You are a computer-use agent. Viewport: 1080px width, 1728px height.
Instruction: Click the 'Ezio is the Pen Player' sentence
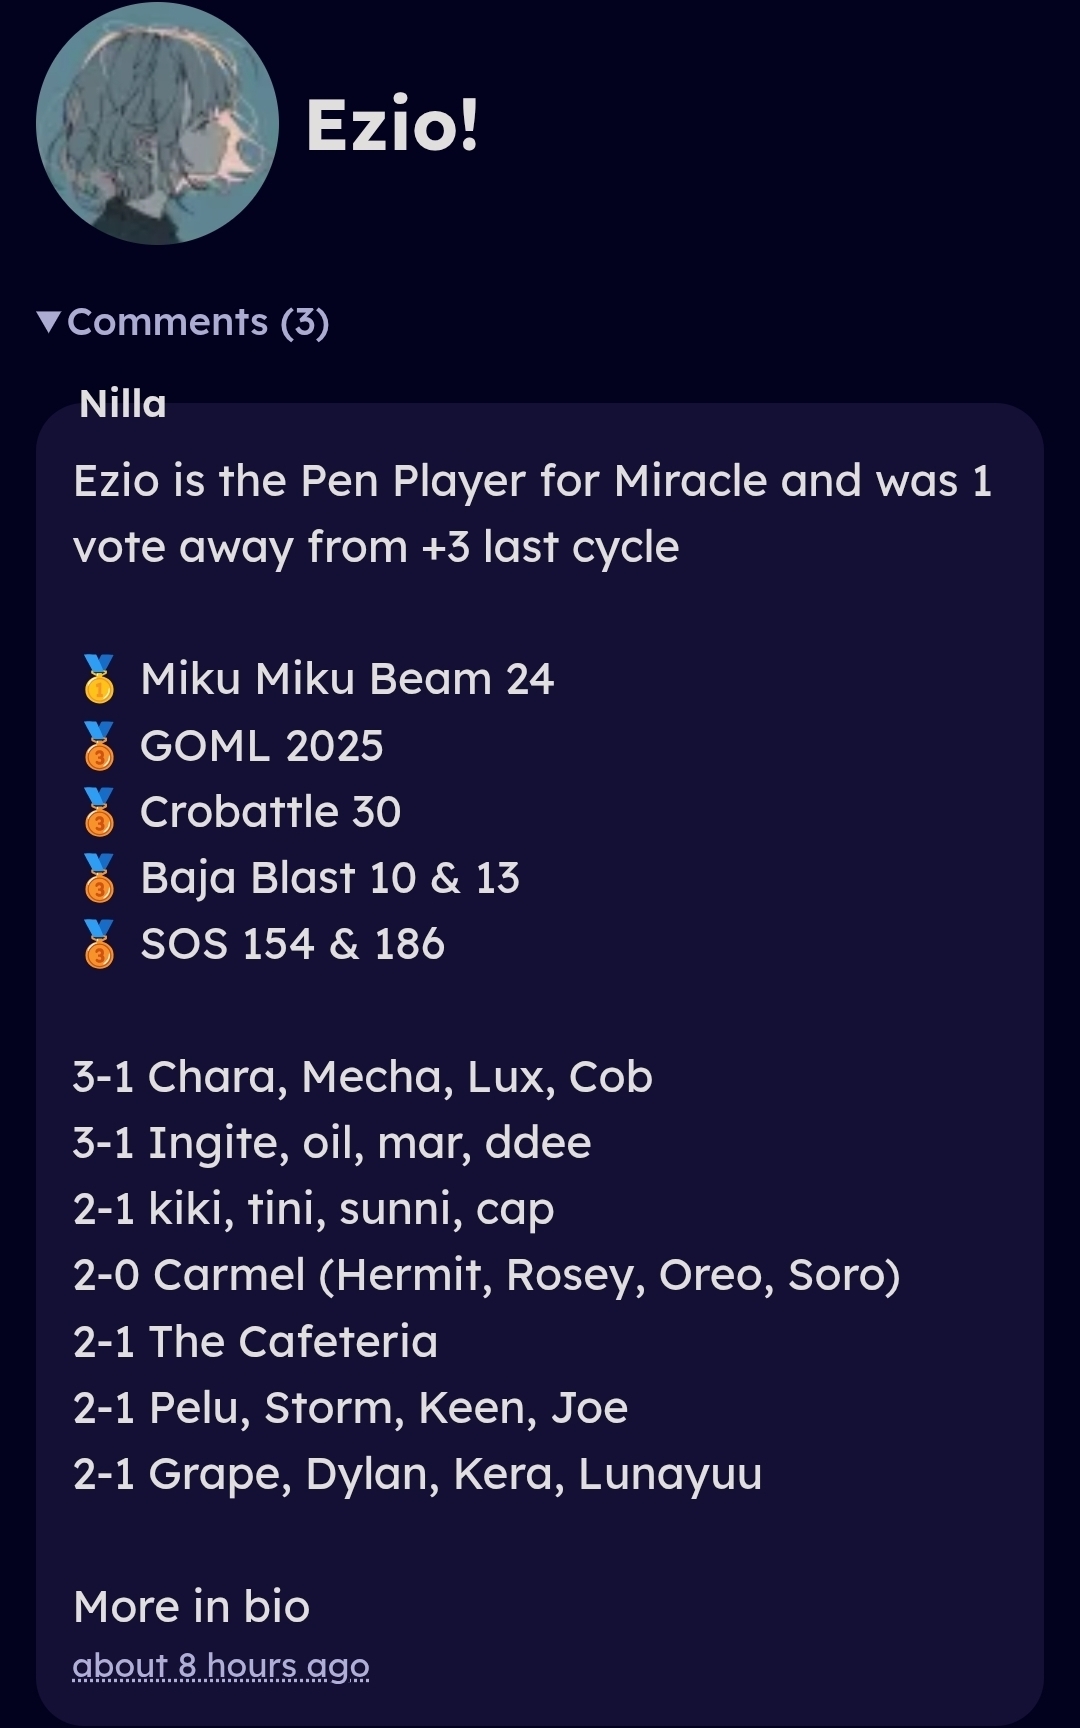click(x=532, y=482)
